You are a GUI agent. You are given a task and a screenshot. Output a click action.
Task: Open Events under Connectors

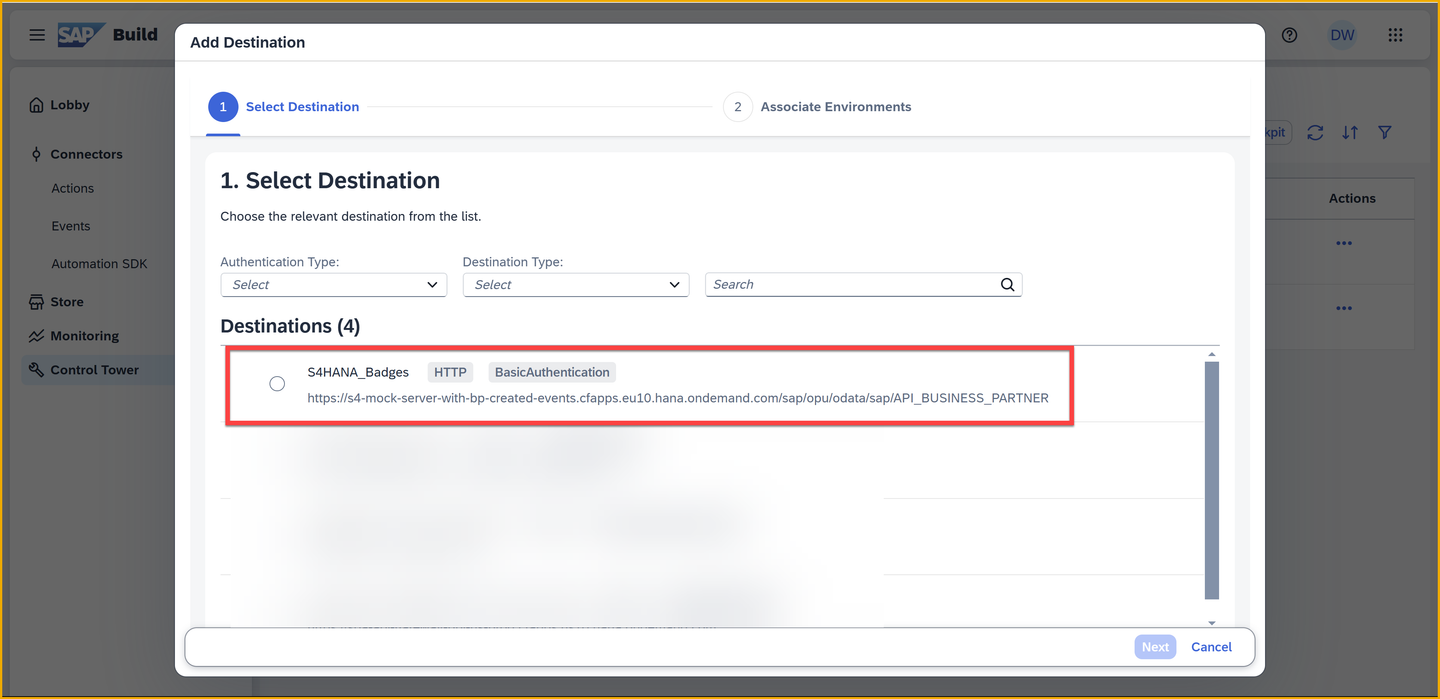[x=71, y=226]
